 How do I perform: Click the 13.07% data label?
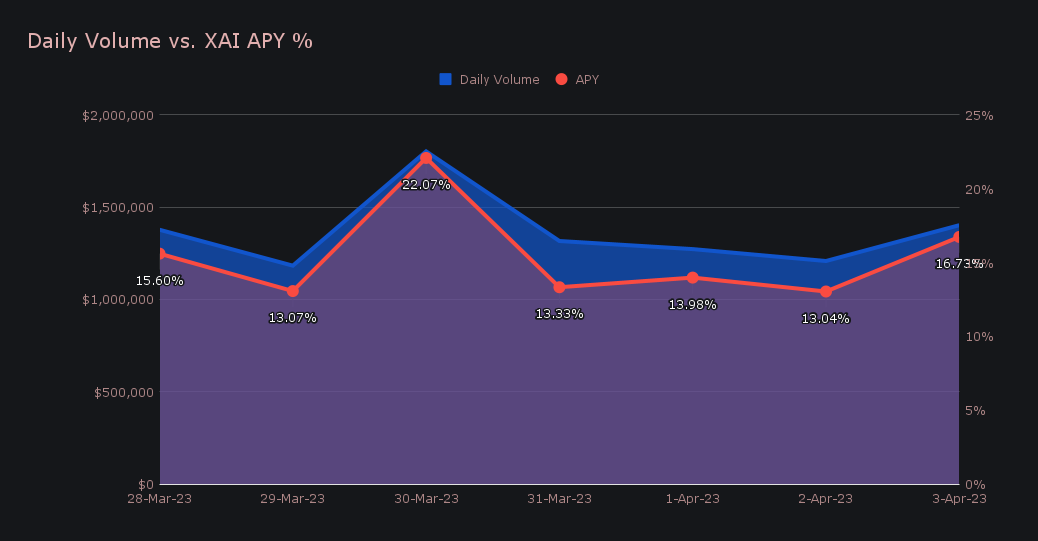coord(293,318)
